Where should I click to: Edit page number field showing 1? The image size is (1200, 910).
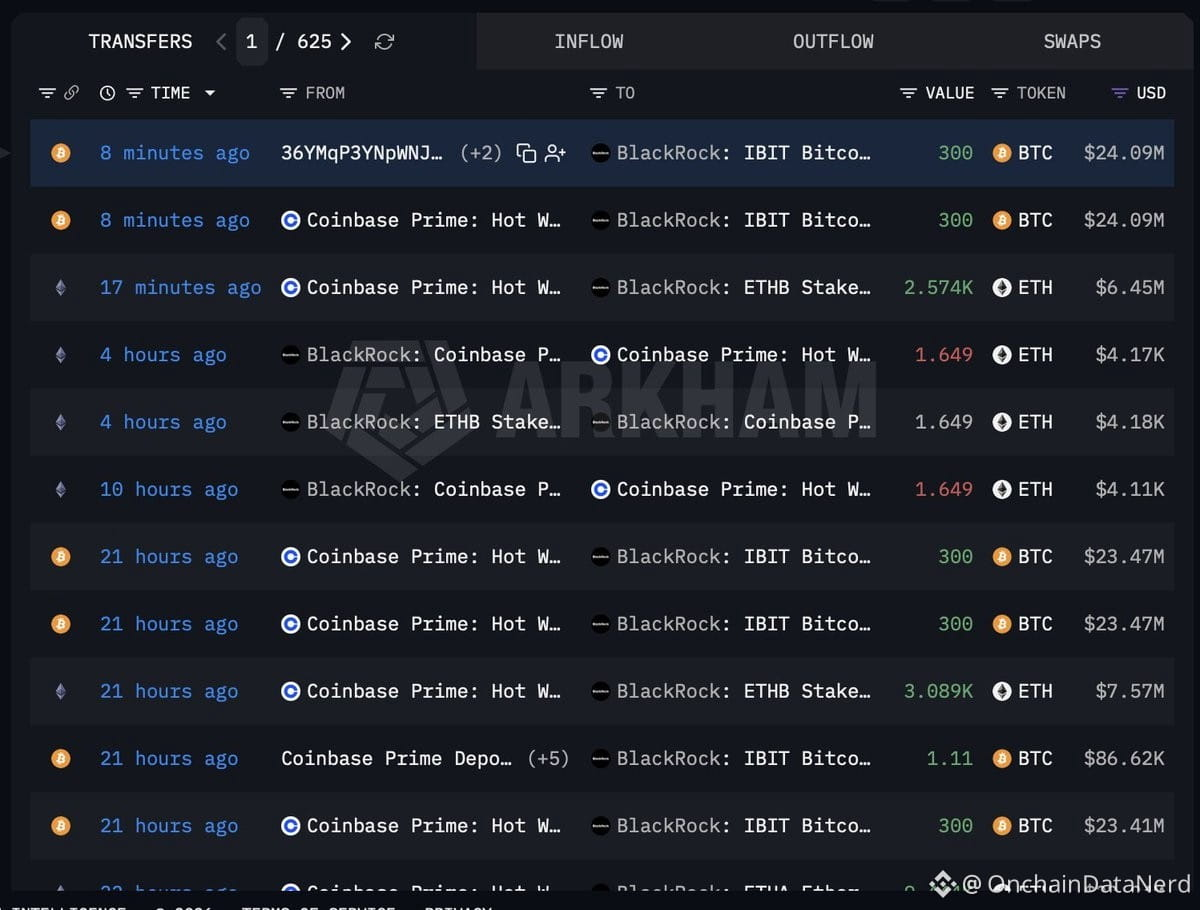pyautogui.click(x=251, y=42)
